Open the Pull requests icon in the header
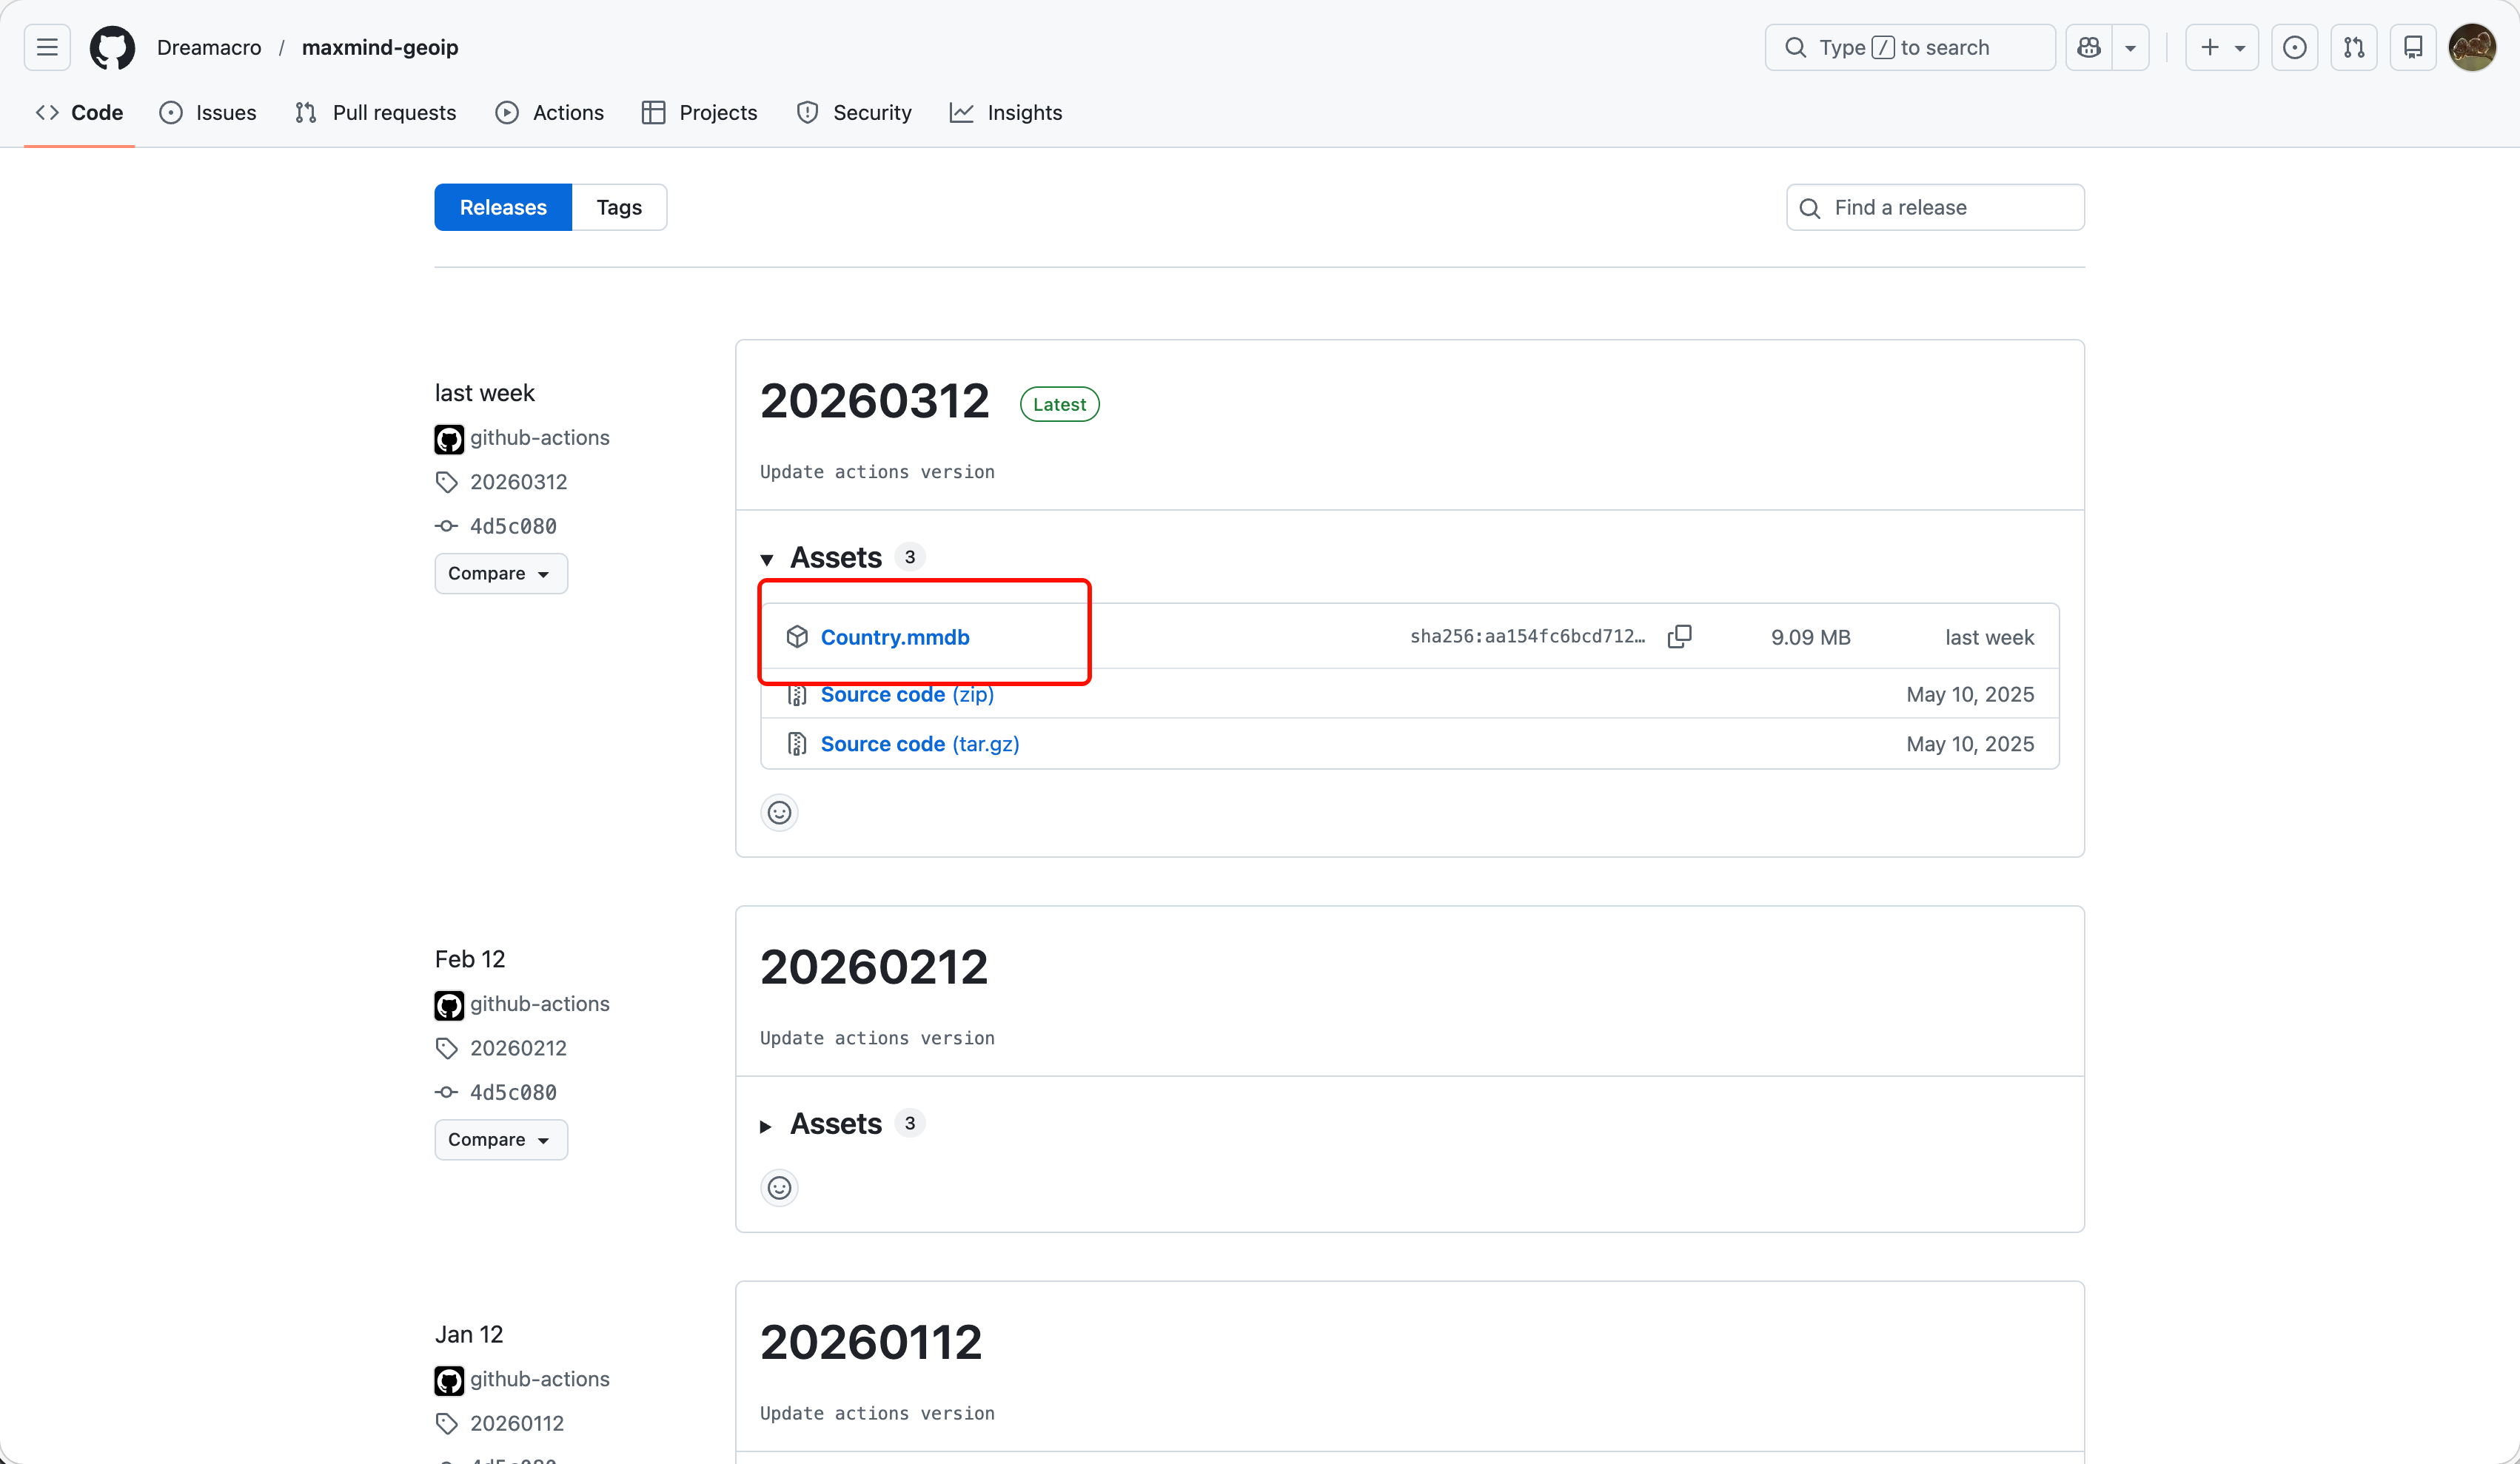This screenshot has height=1464, width=2520. [2354, 47]
